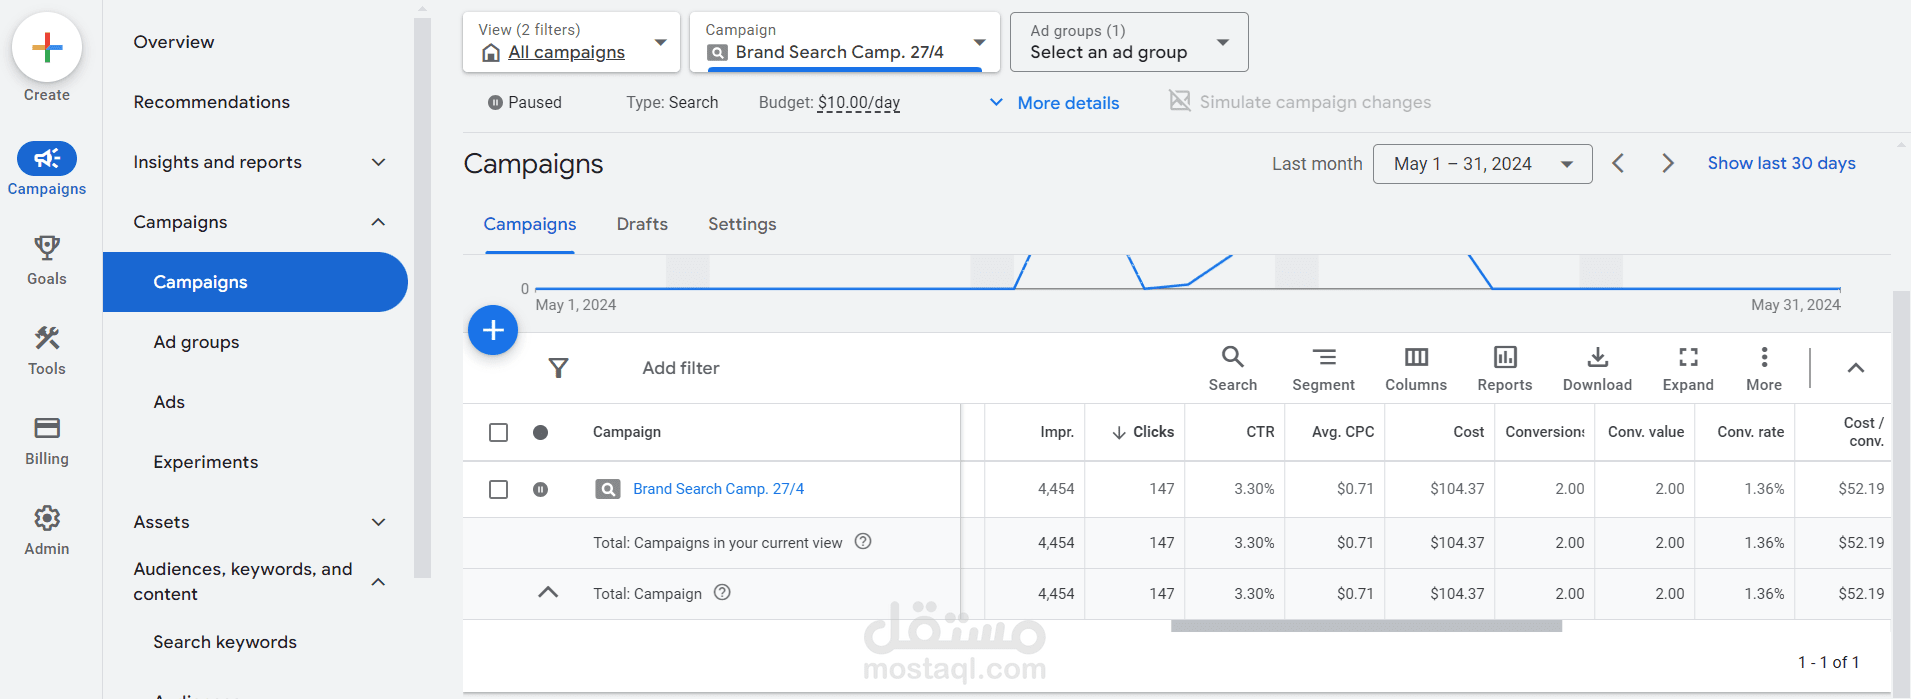Download the campaigns table report
This screenshot has width=1911, height=699.
tap(1597, 368)
